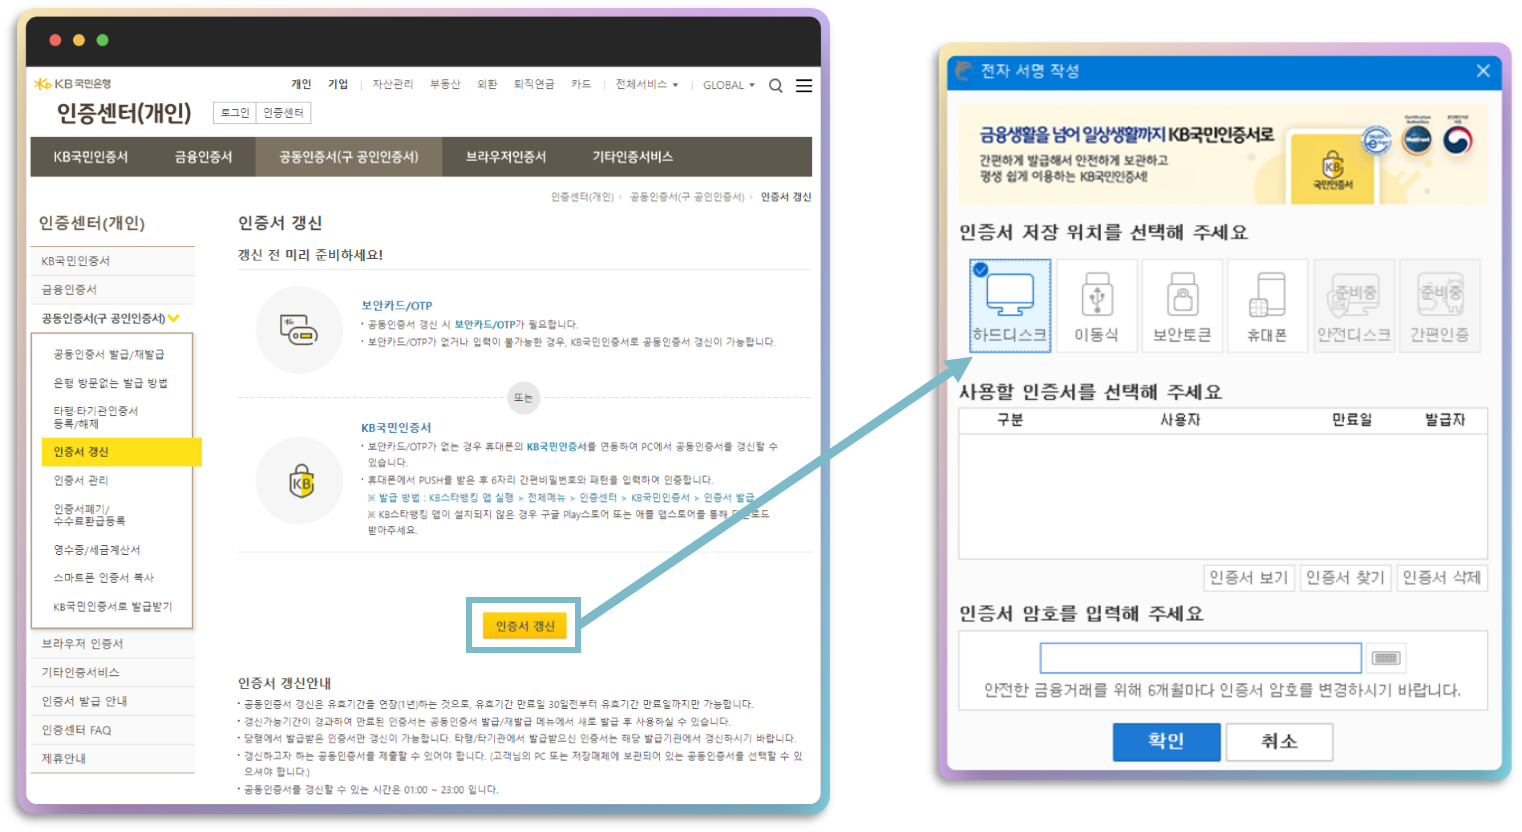1522x832 pixels.
Task: Select 기업 in top menu
Action: [x=338, y=84]
